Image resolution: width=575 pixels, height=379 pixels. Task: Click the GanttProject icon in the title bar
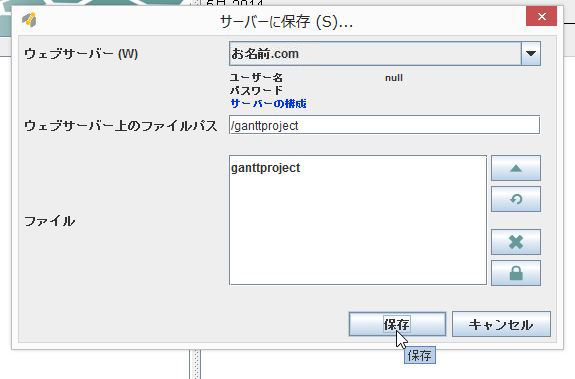click(29, 20)
